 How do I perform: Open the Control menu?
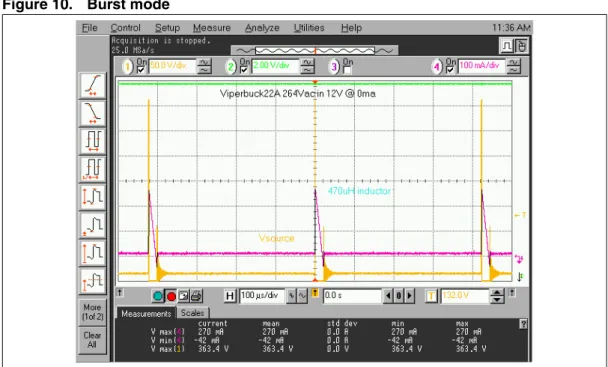[x=125, y=28]
